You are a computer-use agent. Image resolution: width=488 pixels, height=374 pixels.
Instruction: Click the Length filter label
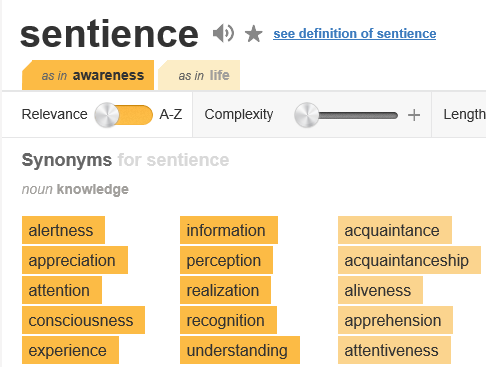click(x=464, y=114)
